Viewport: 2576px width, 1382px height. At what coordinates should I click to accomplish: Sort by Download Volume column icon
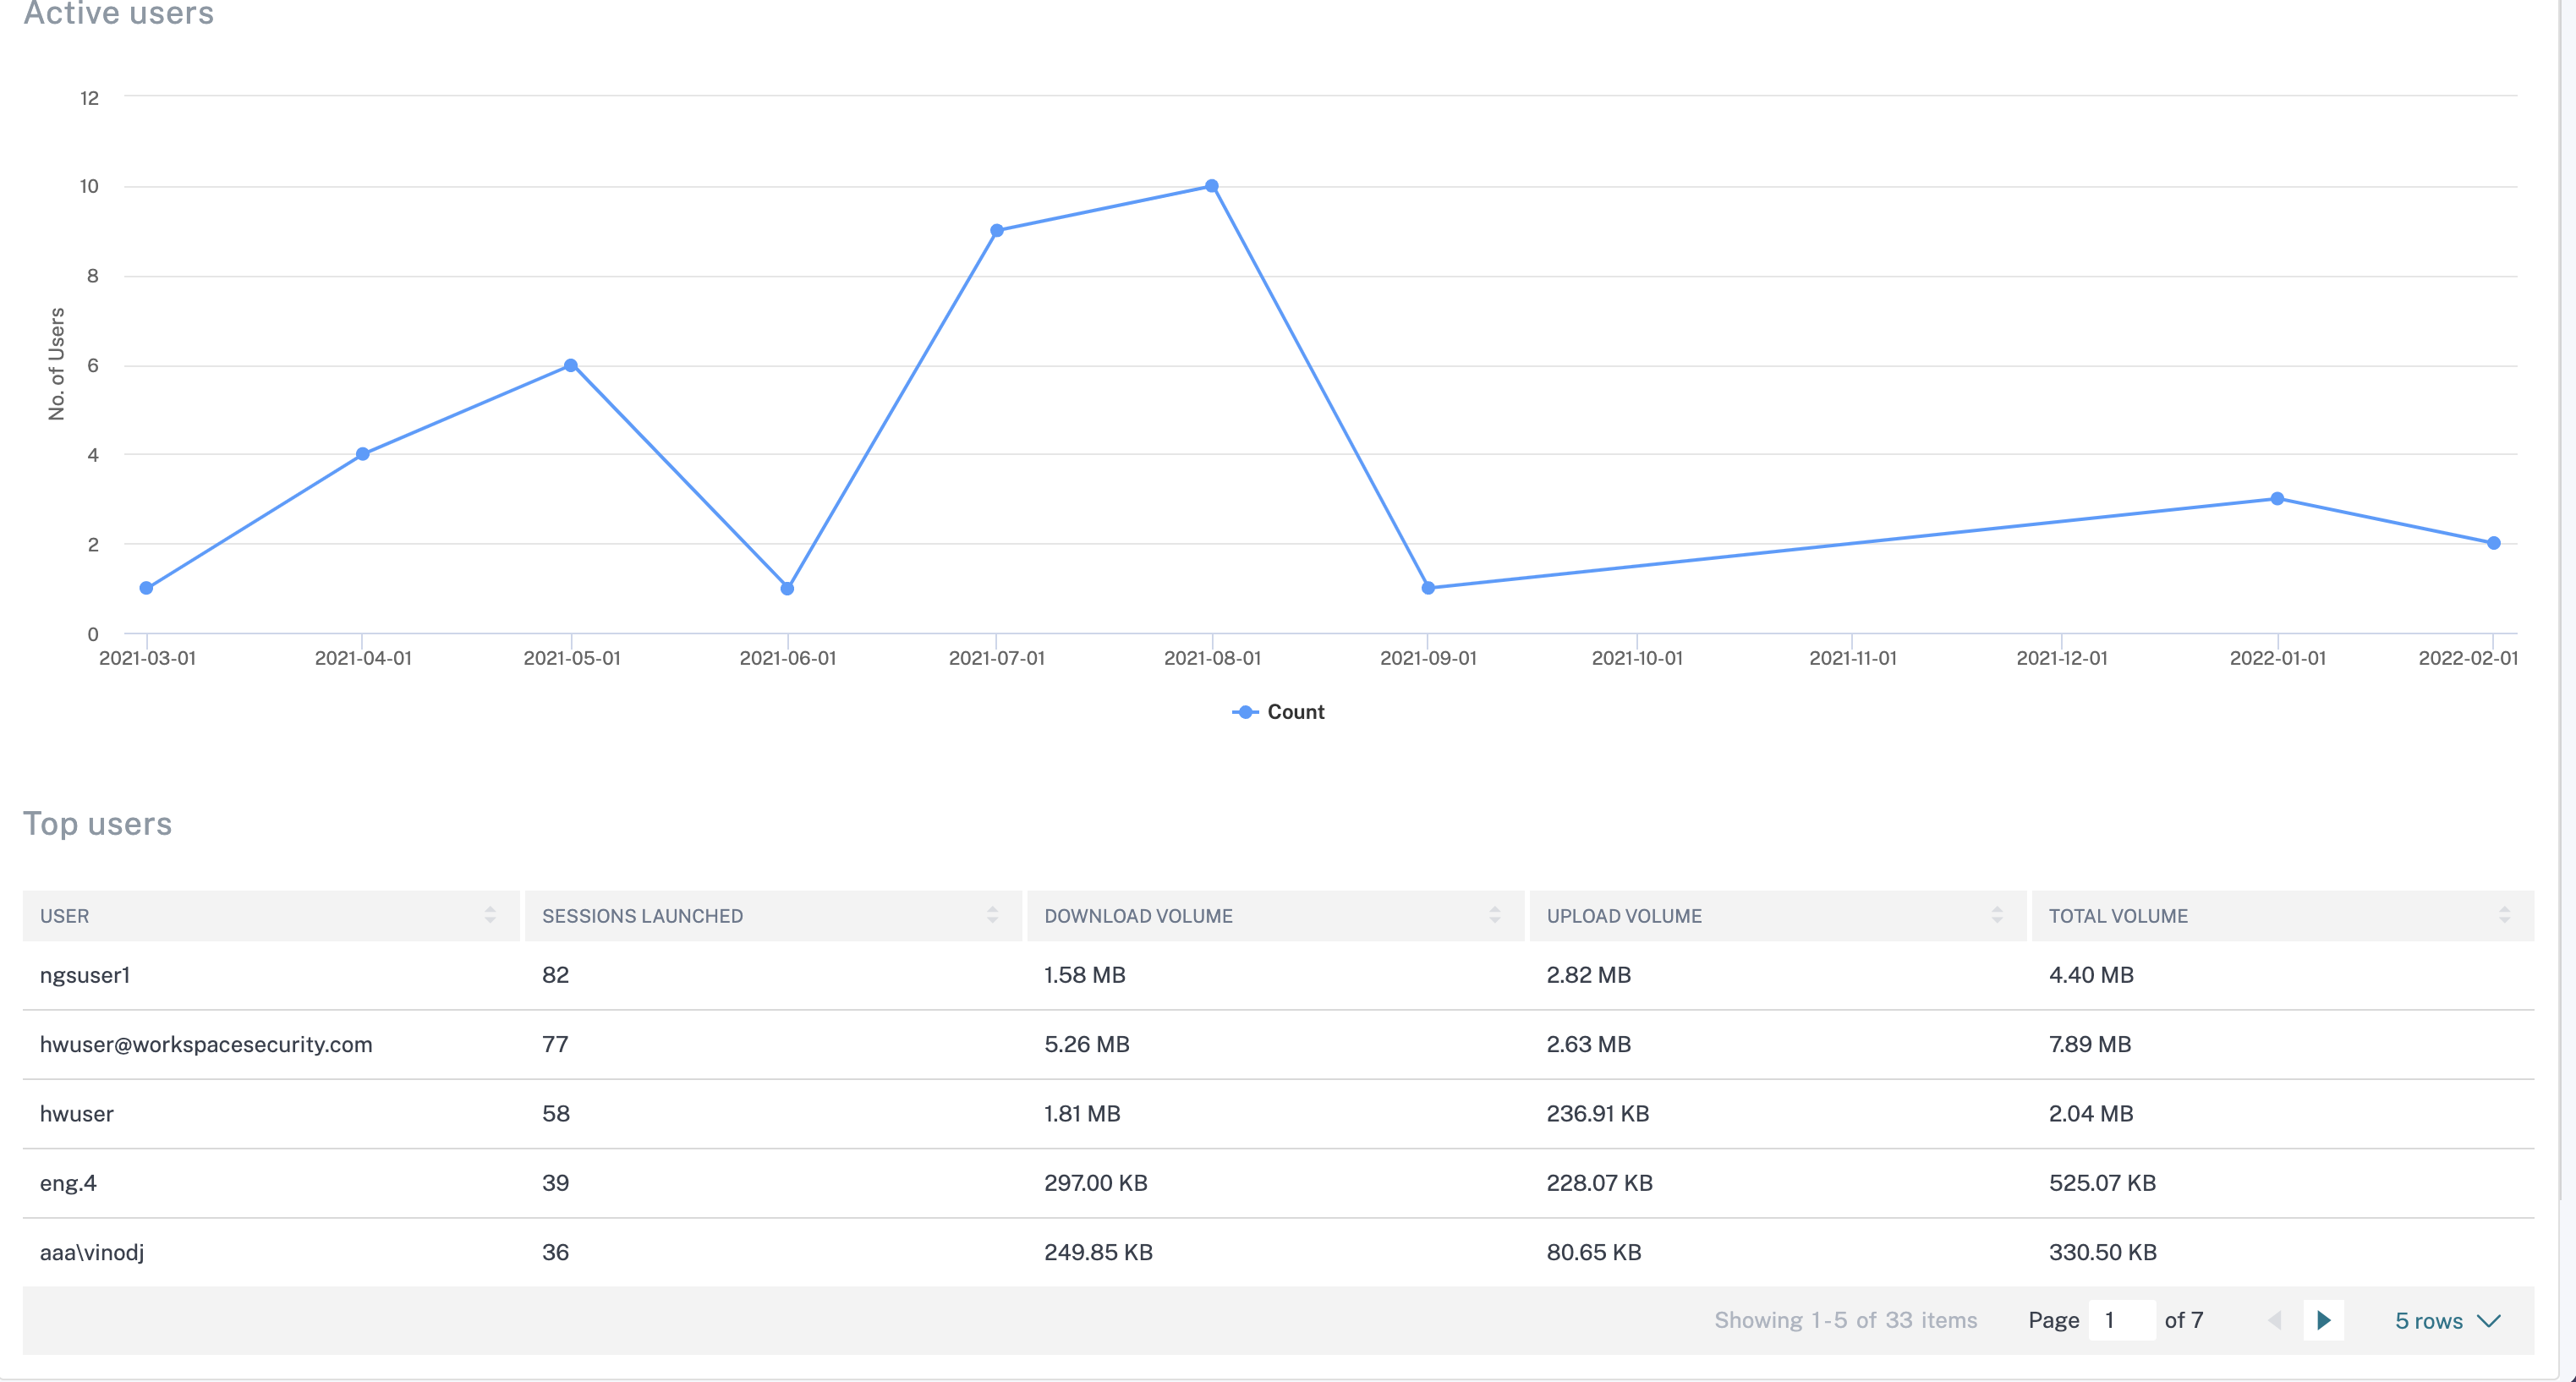pyautogui.click(x=1494, y=915)
